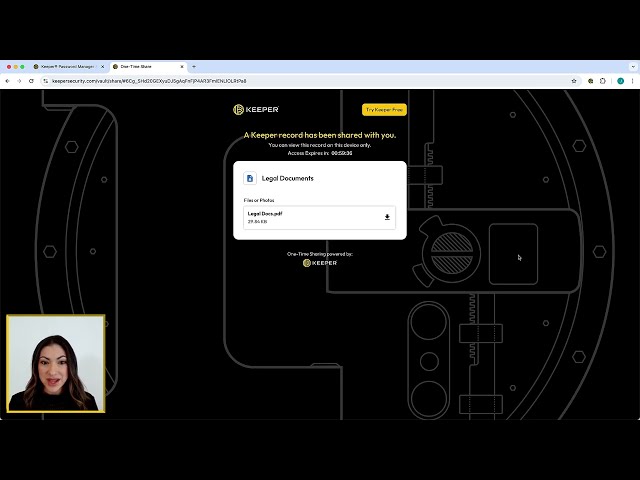Click the Legal Documents record file icon

[x=250, y=178]
